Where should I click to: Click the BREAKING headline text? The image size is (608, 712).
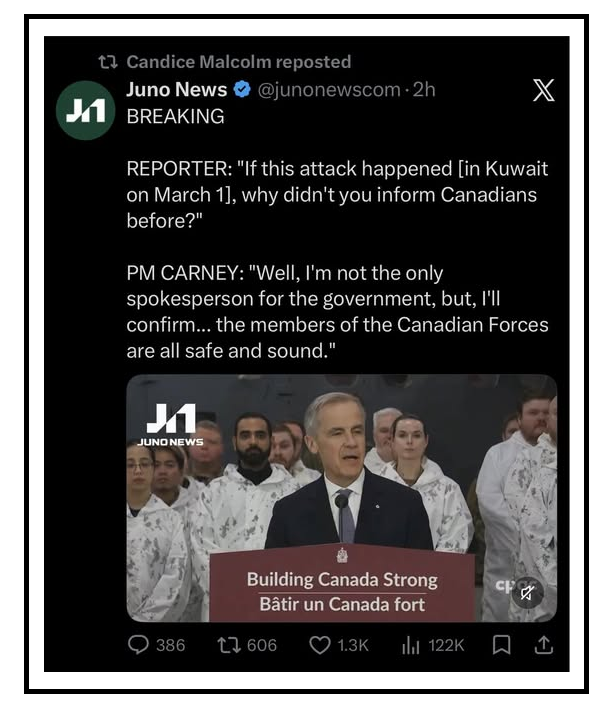175,116
